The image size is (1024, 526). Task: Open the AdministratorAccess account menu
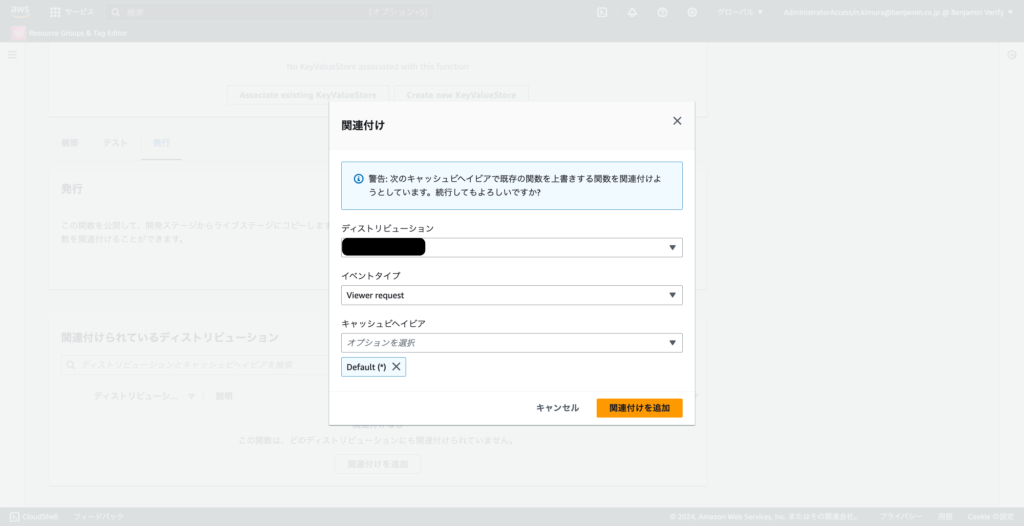pyautogui.click(x=899, y=12)
